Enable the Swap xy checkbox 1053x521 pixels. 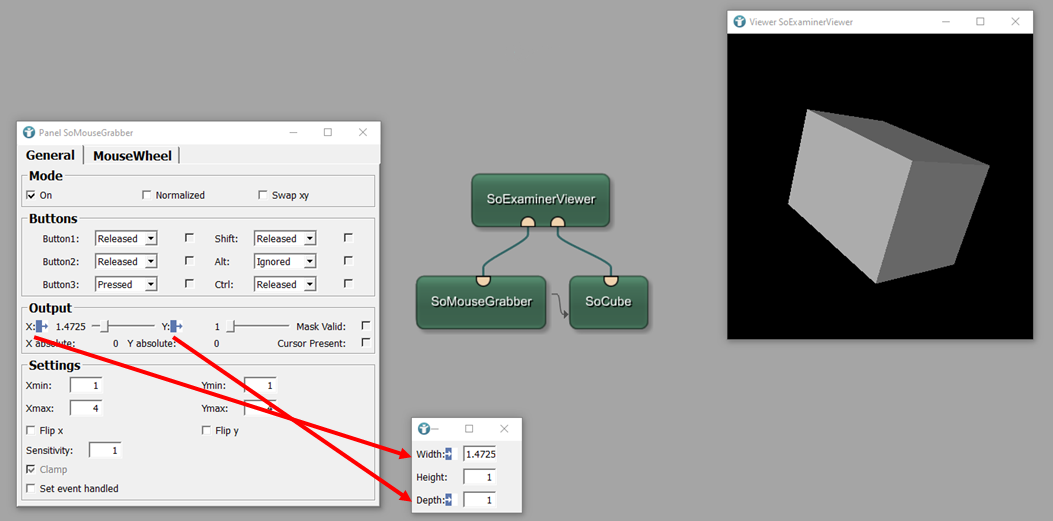pos(263,195)
